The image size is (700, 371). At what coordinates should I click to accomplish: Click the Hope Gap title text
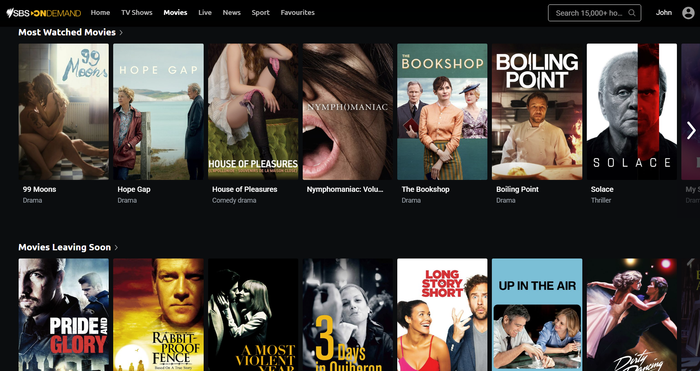coord(134,189)
